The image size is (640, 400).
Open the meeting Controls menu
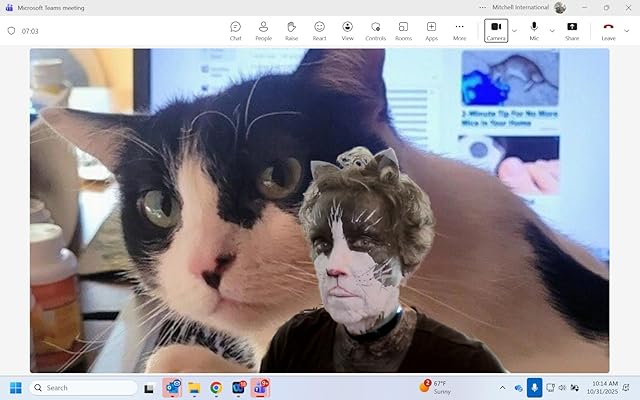click(375, 30)
